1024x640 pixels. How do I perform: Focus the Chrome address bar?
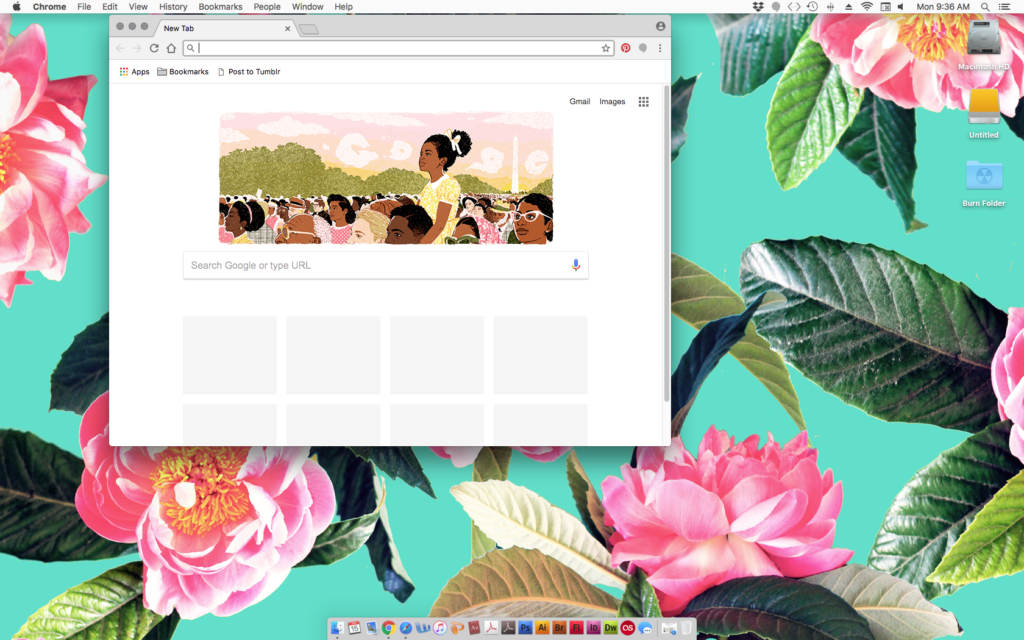[x=398, y=48]
